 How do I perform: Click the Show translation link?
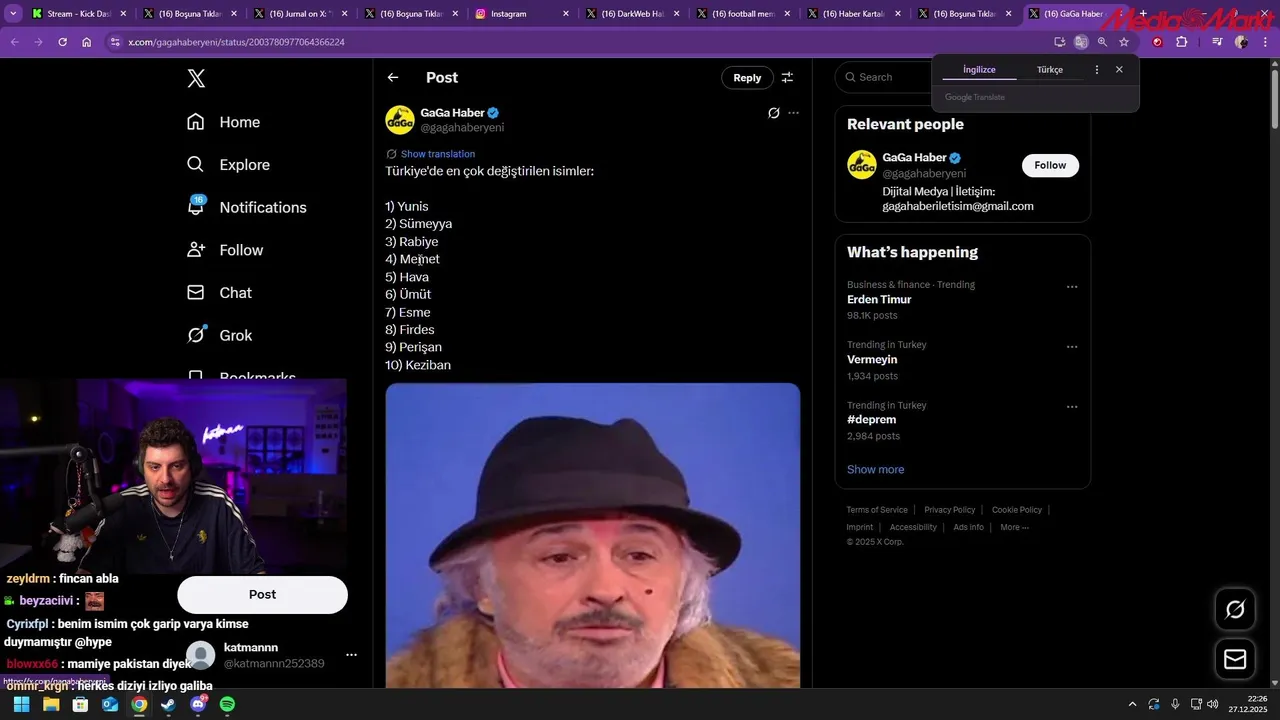click(x=437, y=154)
